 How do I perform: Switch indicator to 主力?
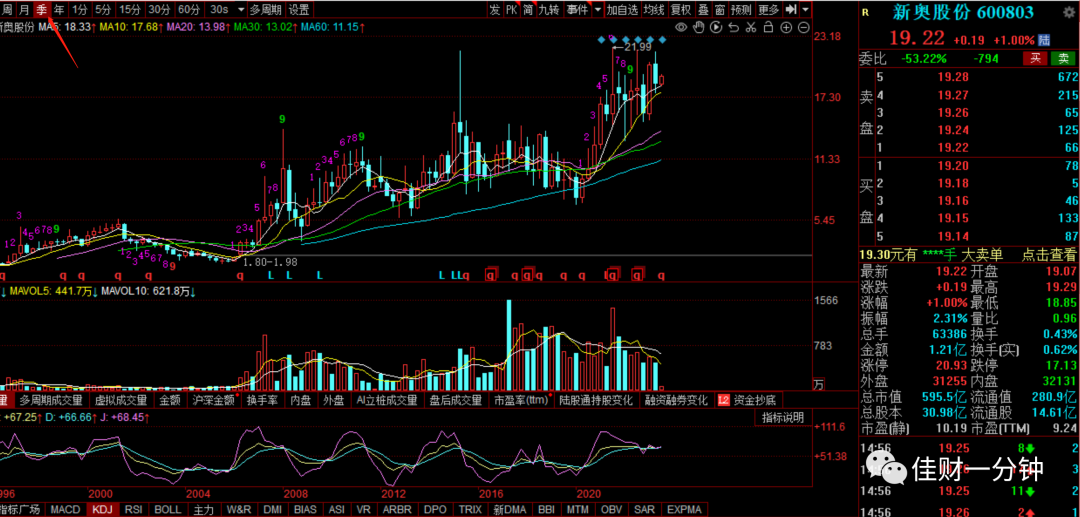click(203, 509)
